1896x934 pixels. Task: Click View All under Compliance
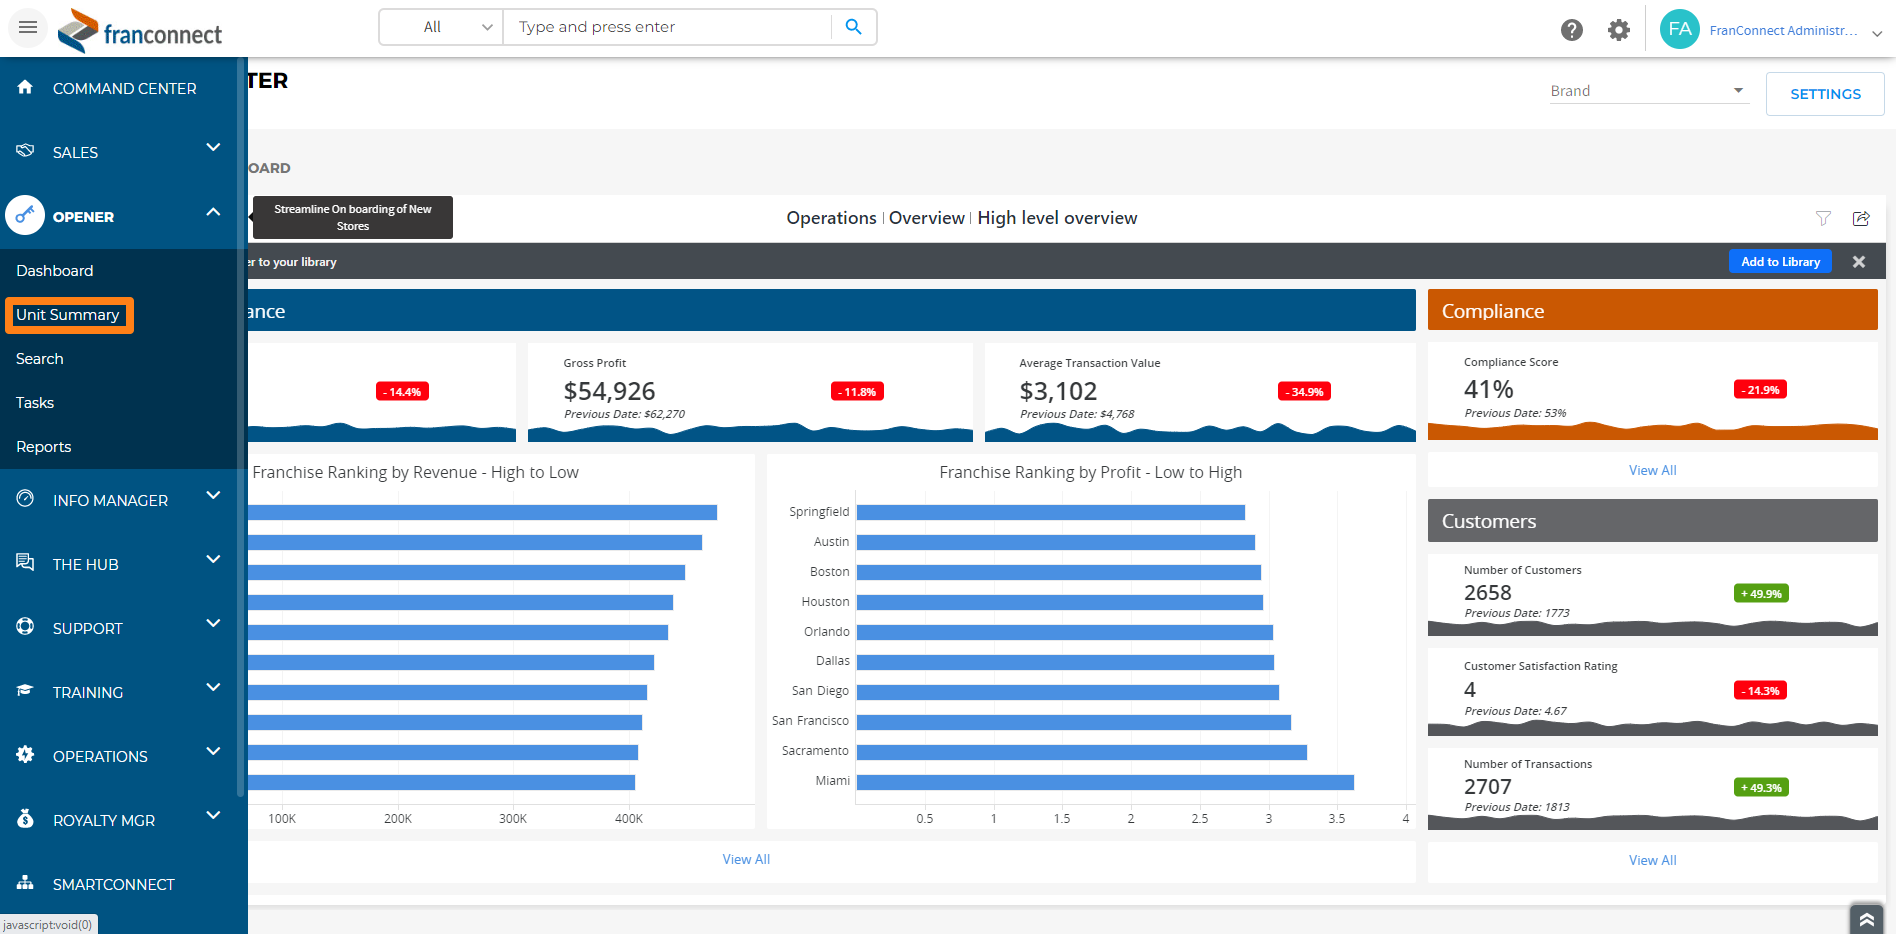[x=1652, y=470]
